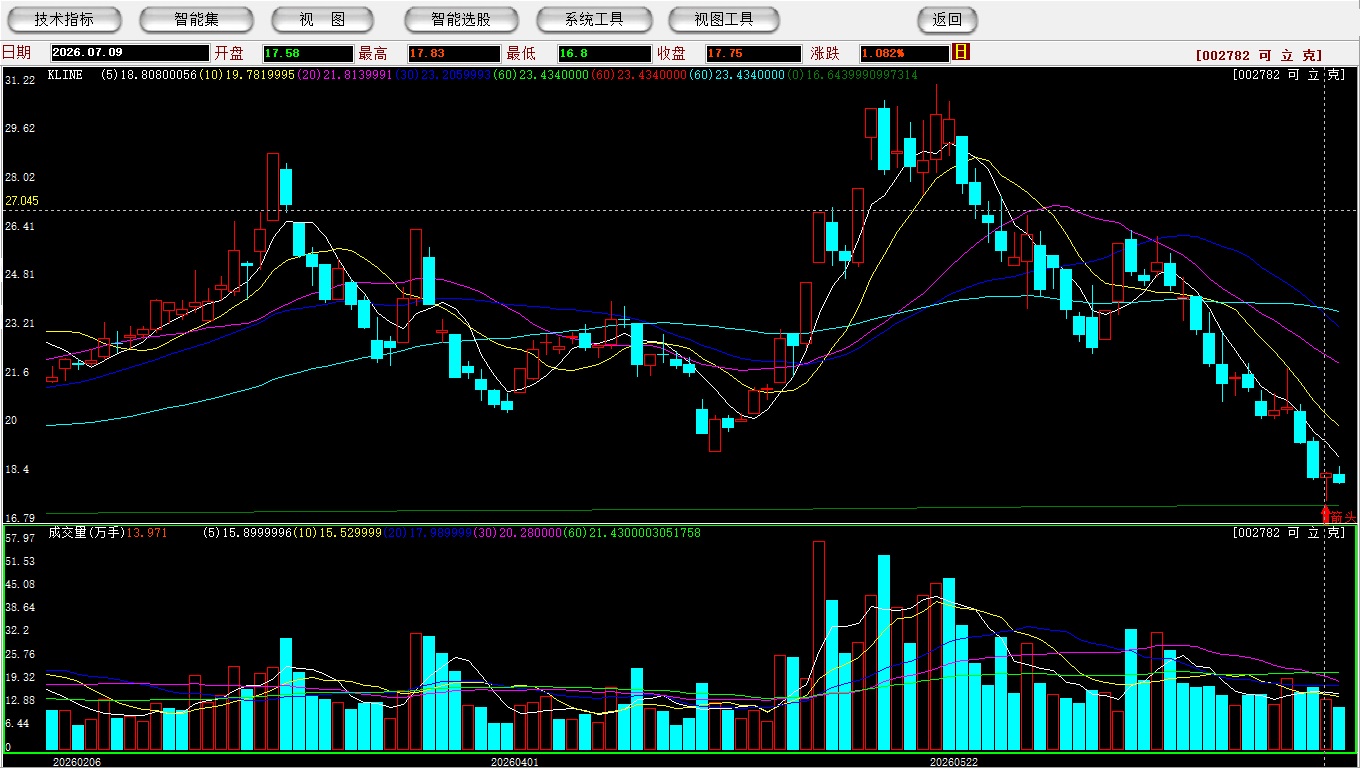Click the 20260401 date marker on timeline

(x=514, y=762)
